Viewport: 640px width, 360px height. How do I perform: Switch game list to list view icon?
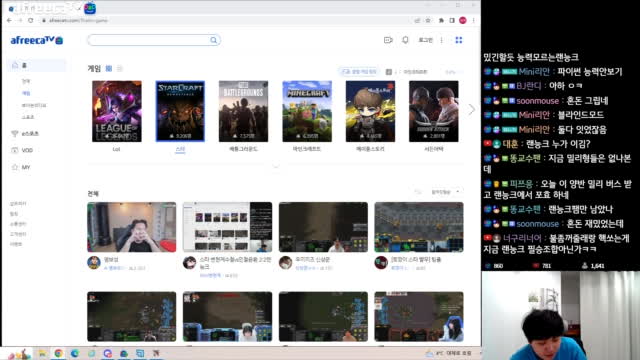click(x=120, y=69)
